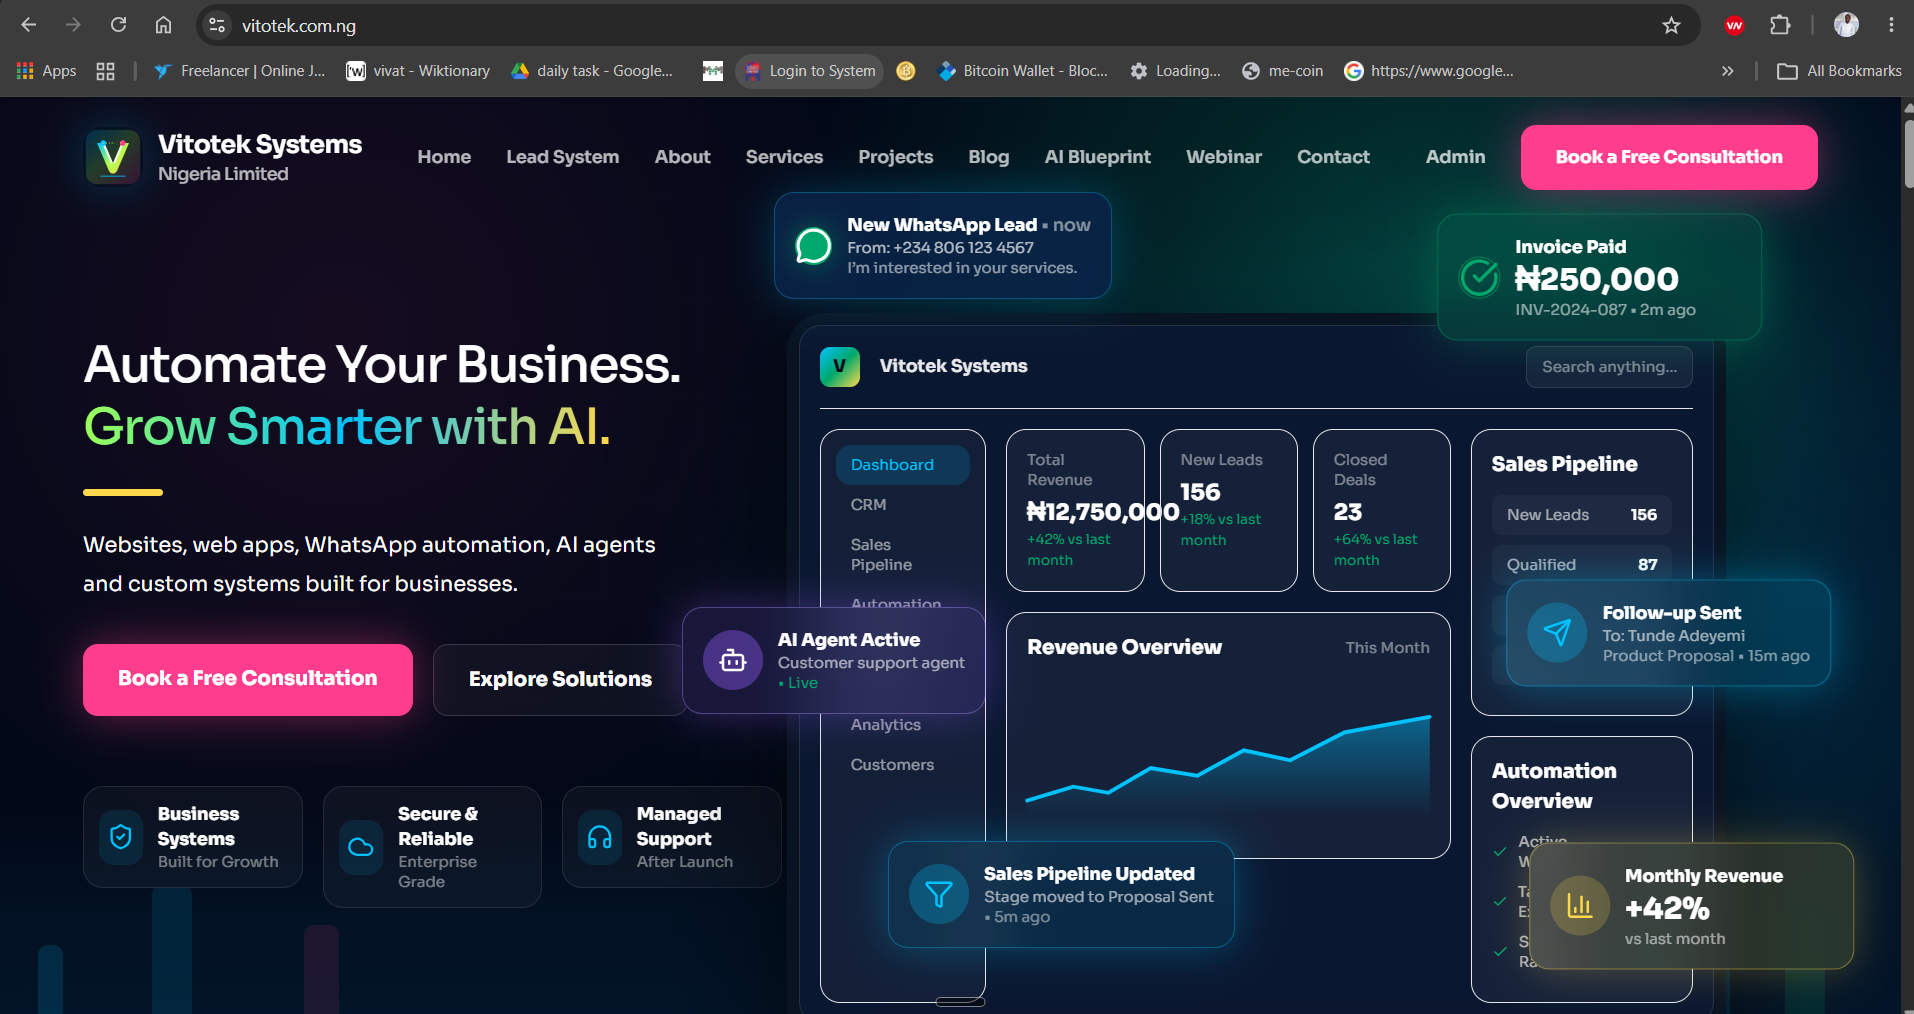Bookmark this page with the star icon

(x=1671, y=25)
